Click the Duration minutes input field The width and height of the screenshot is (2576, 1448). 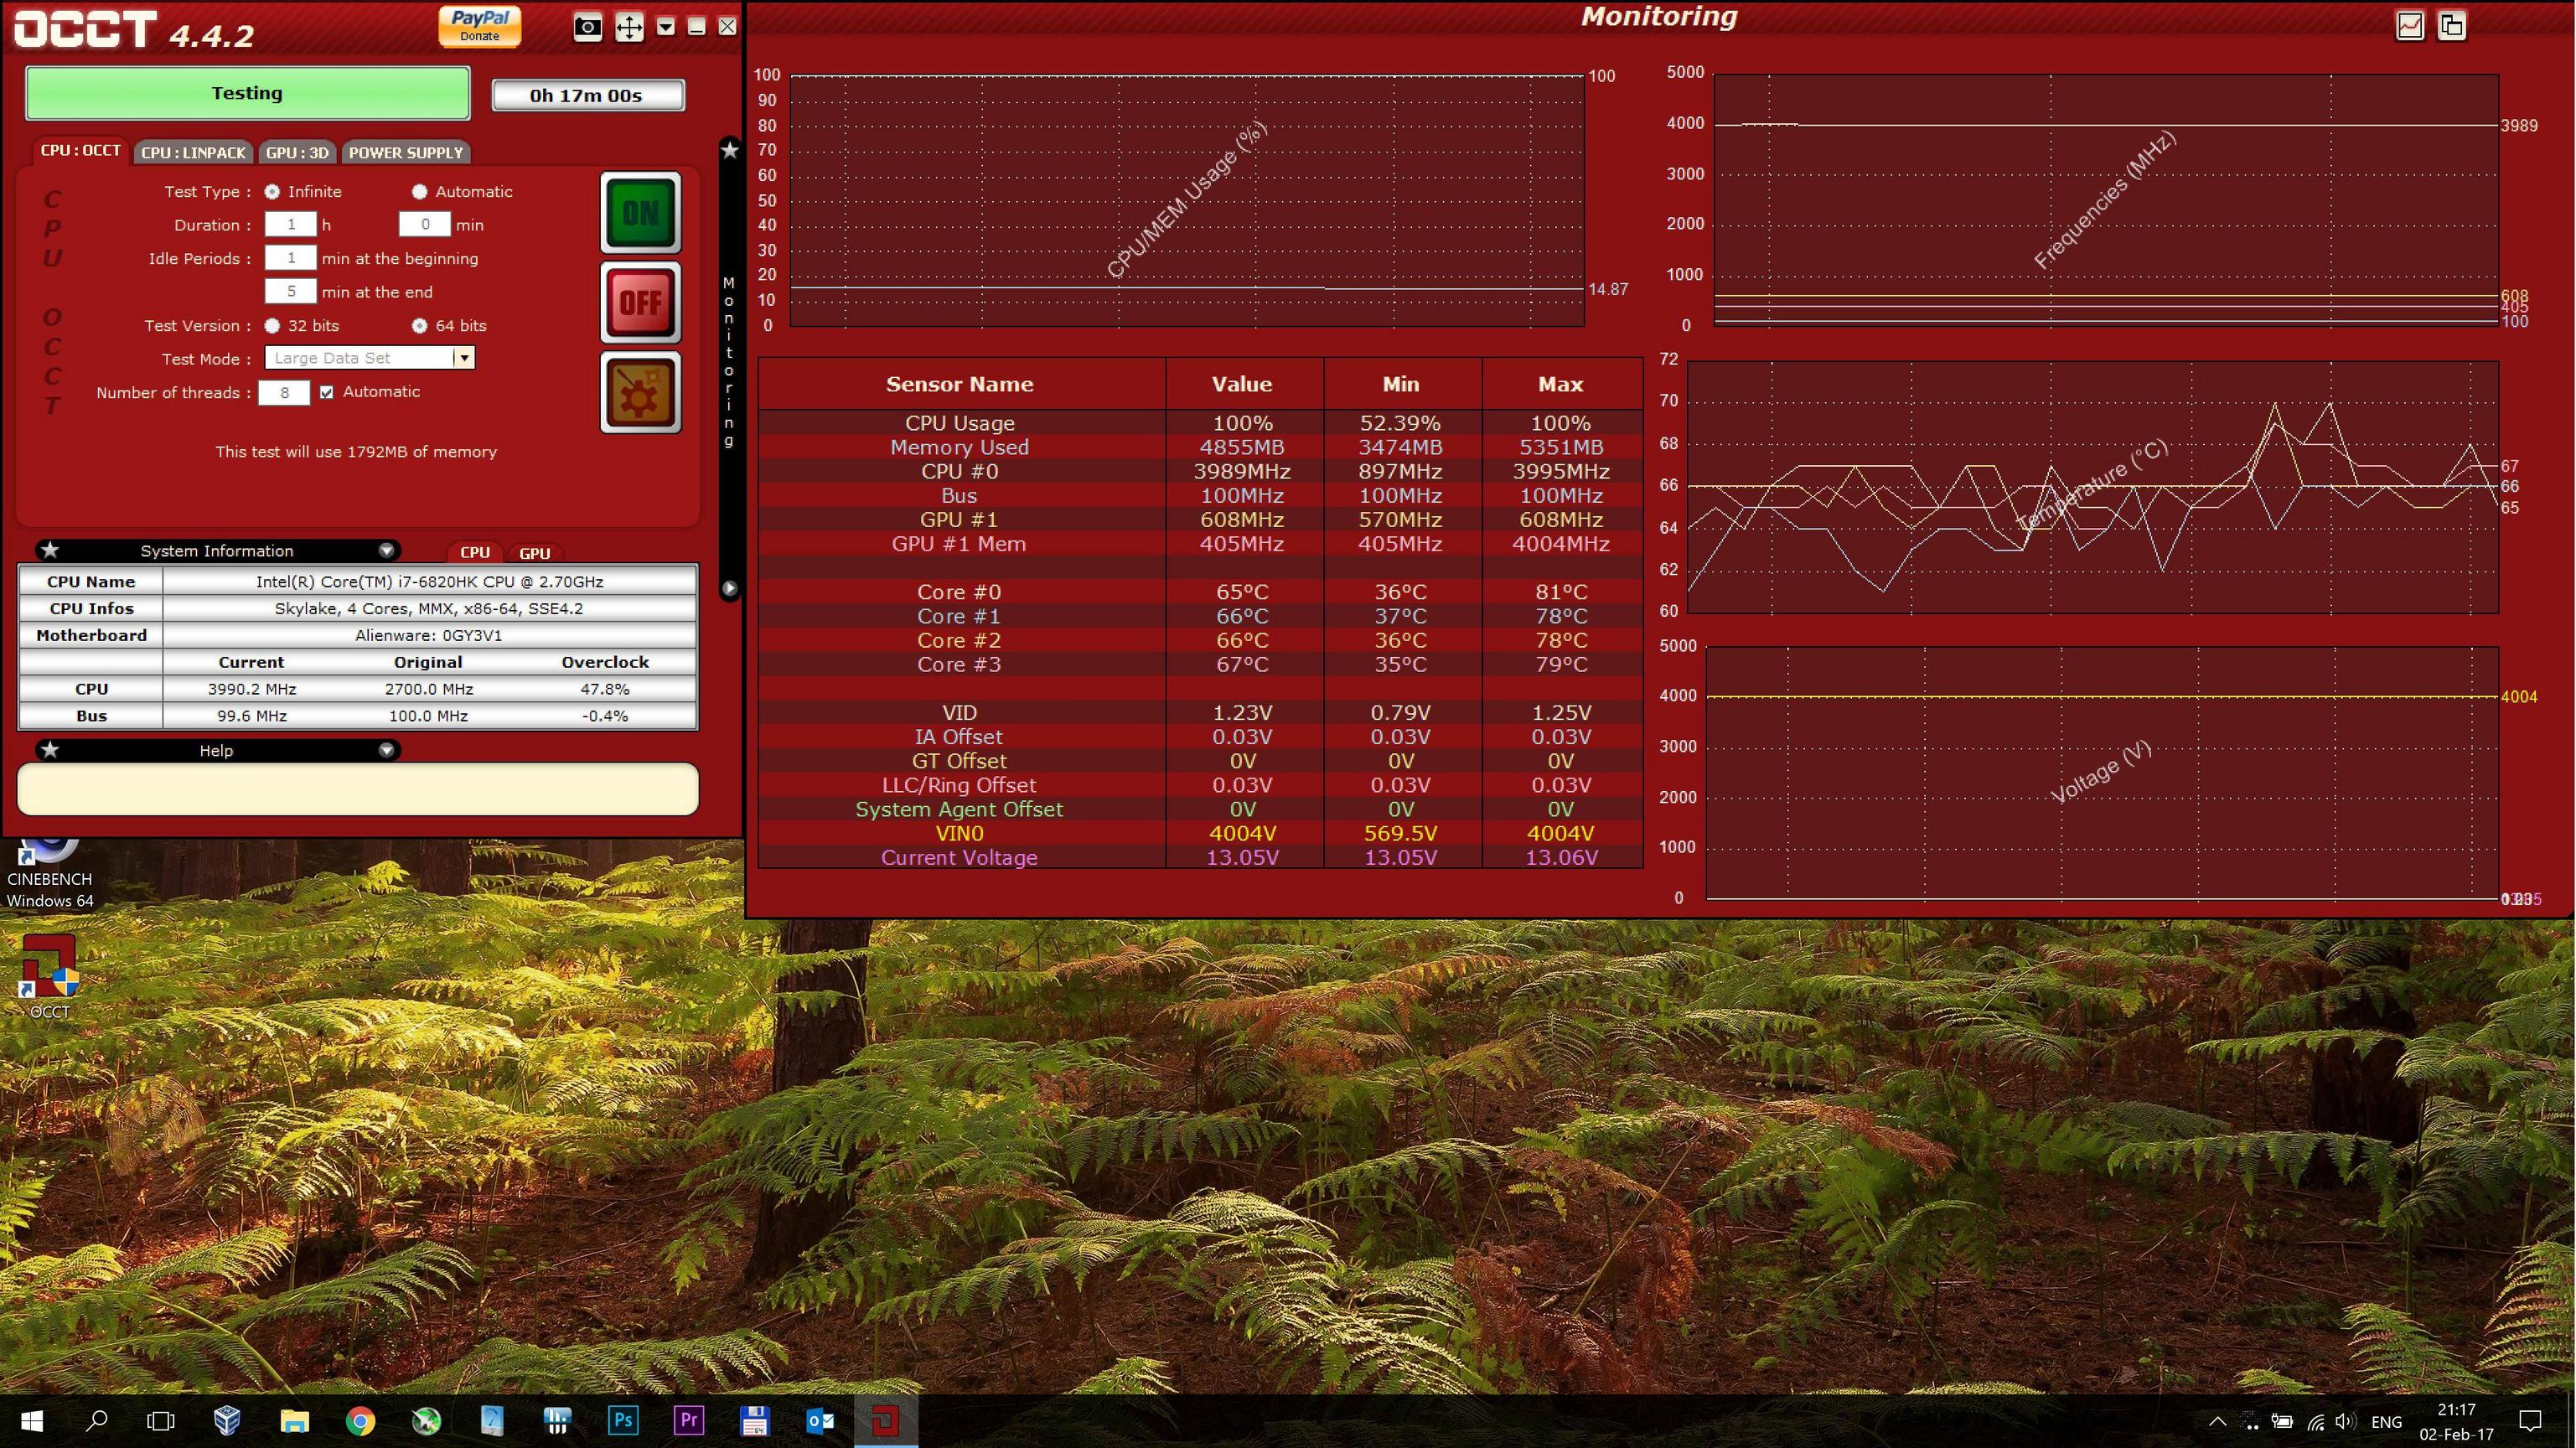(x=425, y=224)
